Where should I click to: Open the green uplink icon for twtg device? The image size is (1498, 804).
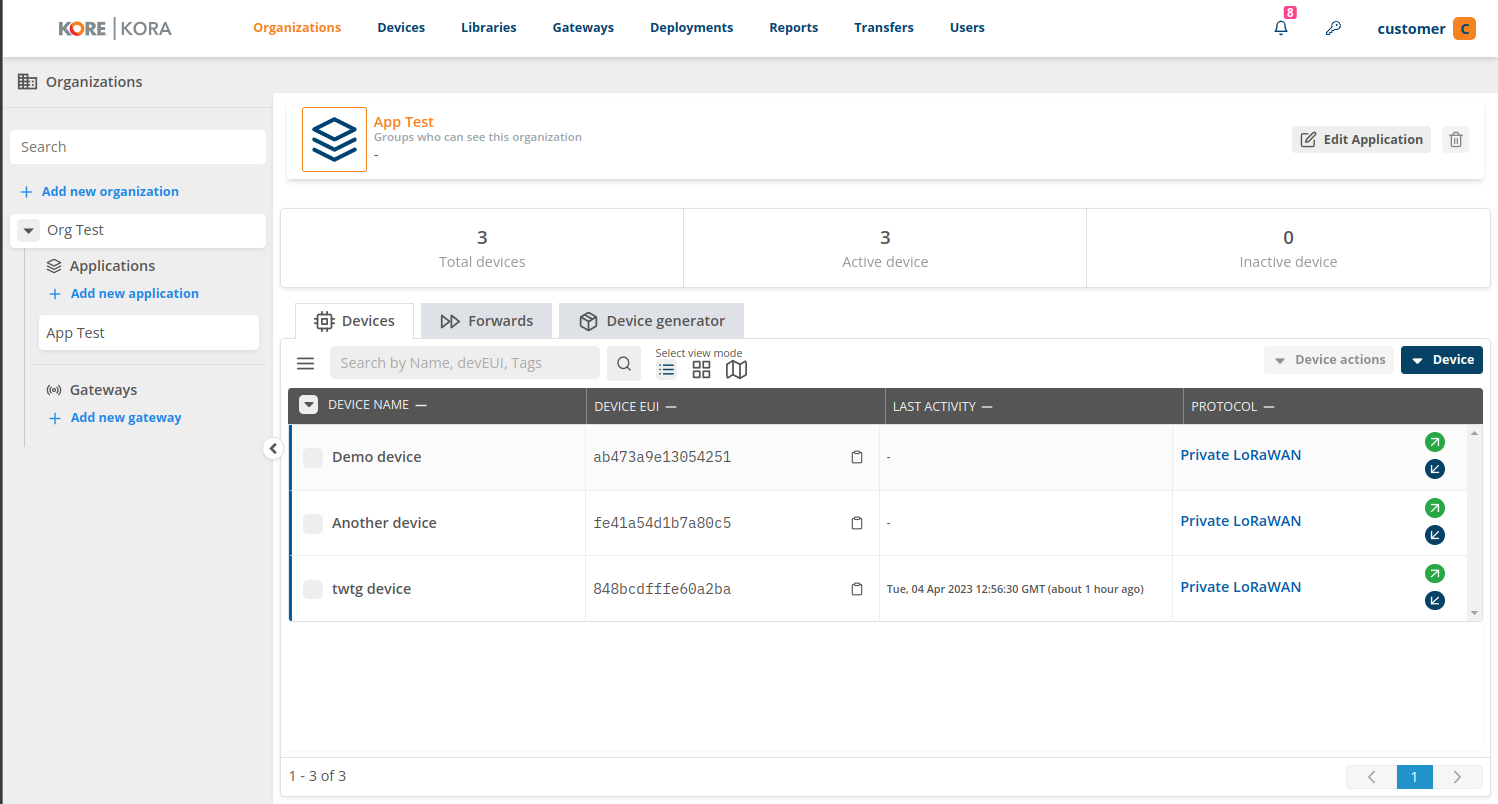click(x=1435, y=573)
